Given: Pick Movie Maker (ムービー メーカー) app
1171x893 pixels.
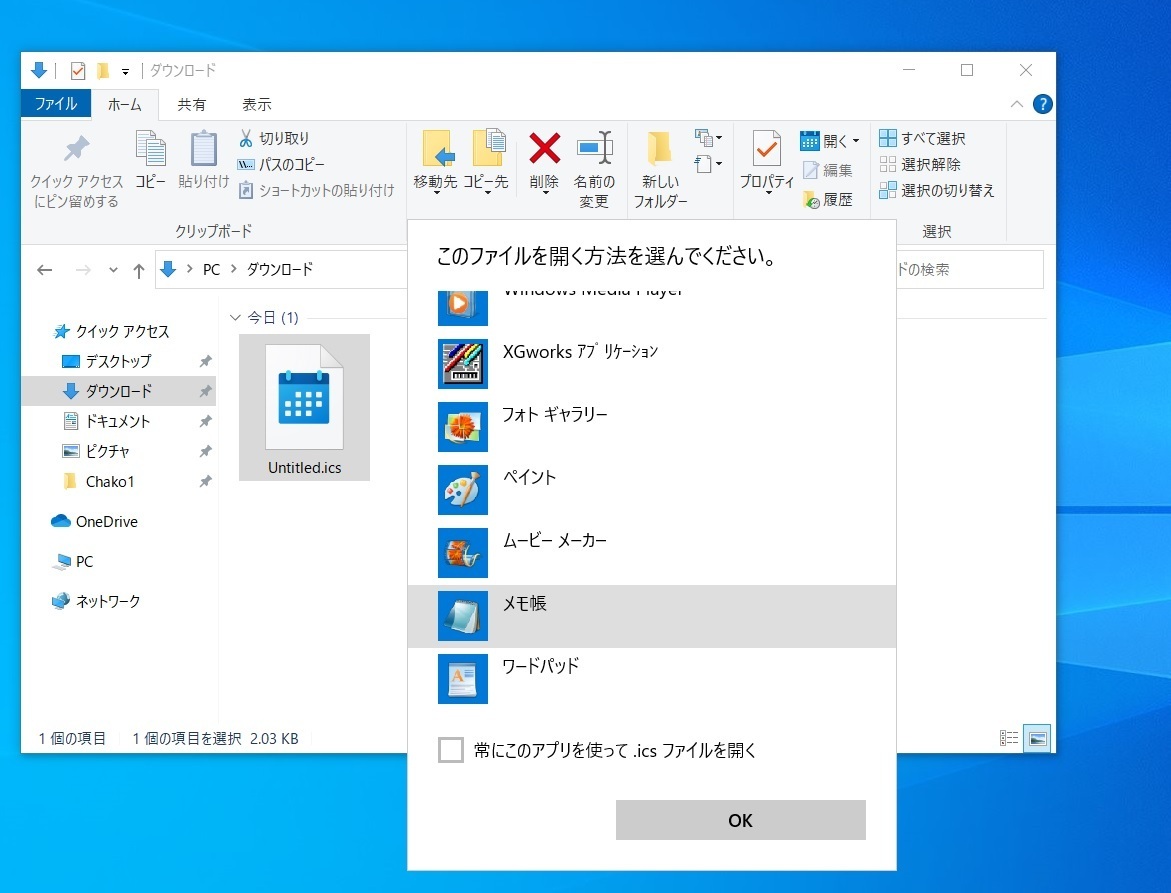Looking at the screenshot, I should point(463,553).
